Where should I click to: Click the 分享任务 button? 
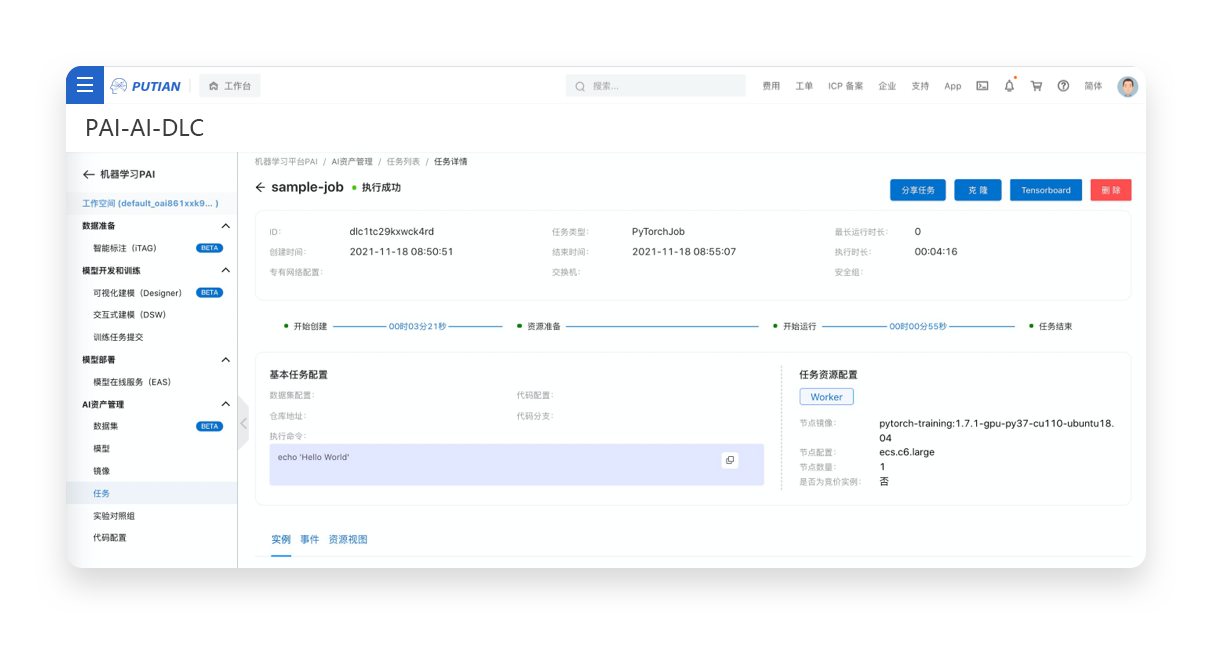pos(918,190)
